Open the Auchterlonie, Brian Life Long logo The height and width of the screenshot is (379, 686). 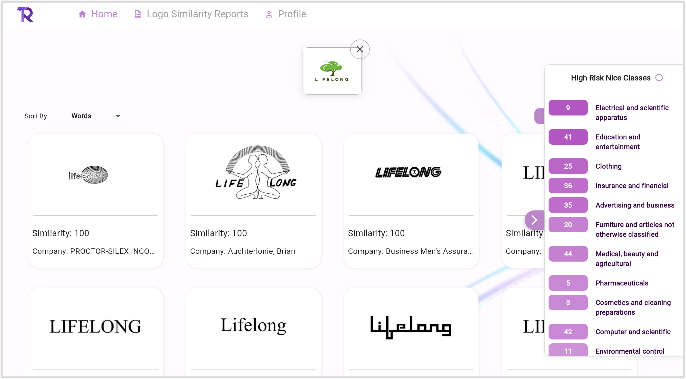tap(253, 201)
